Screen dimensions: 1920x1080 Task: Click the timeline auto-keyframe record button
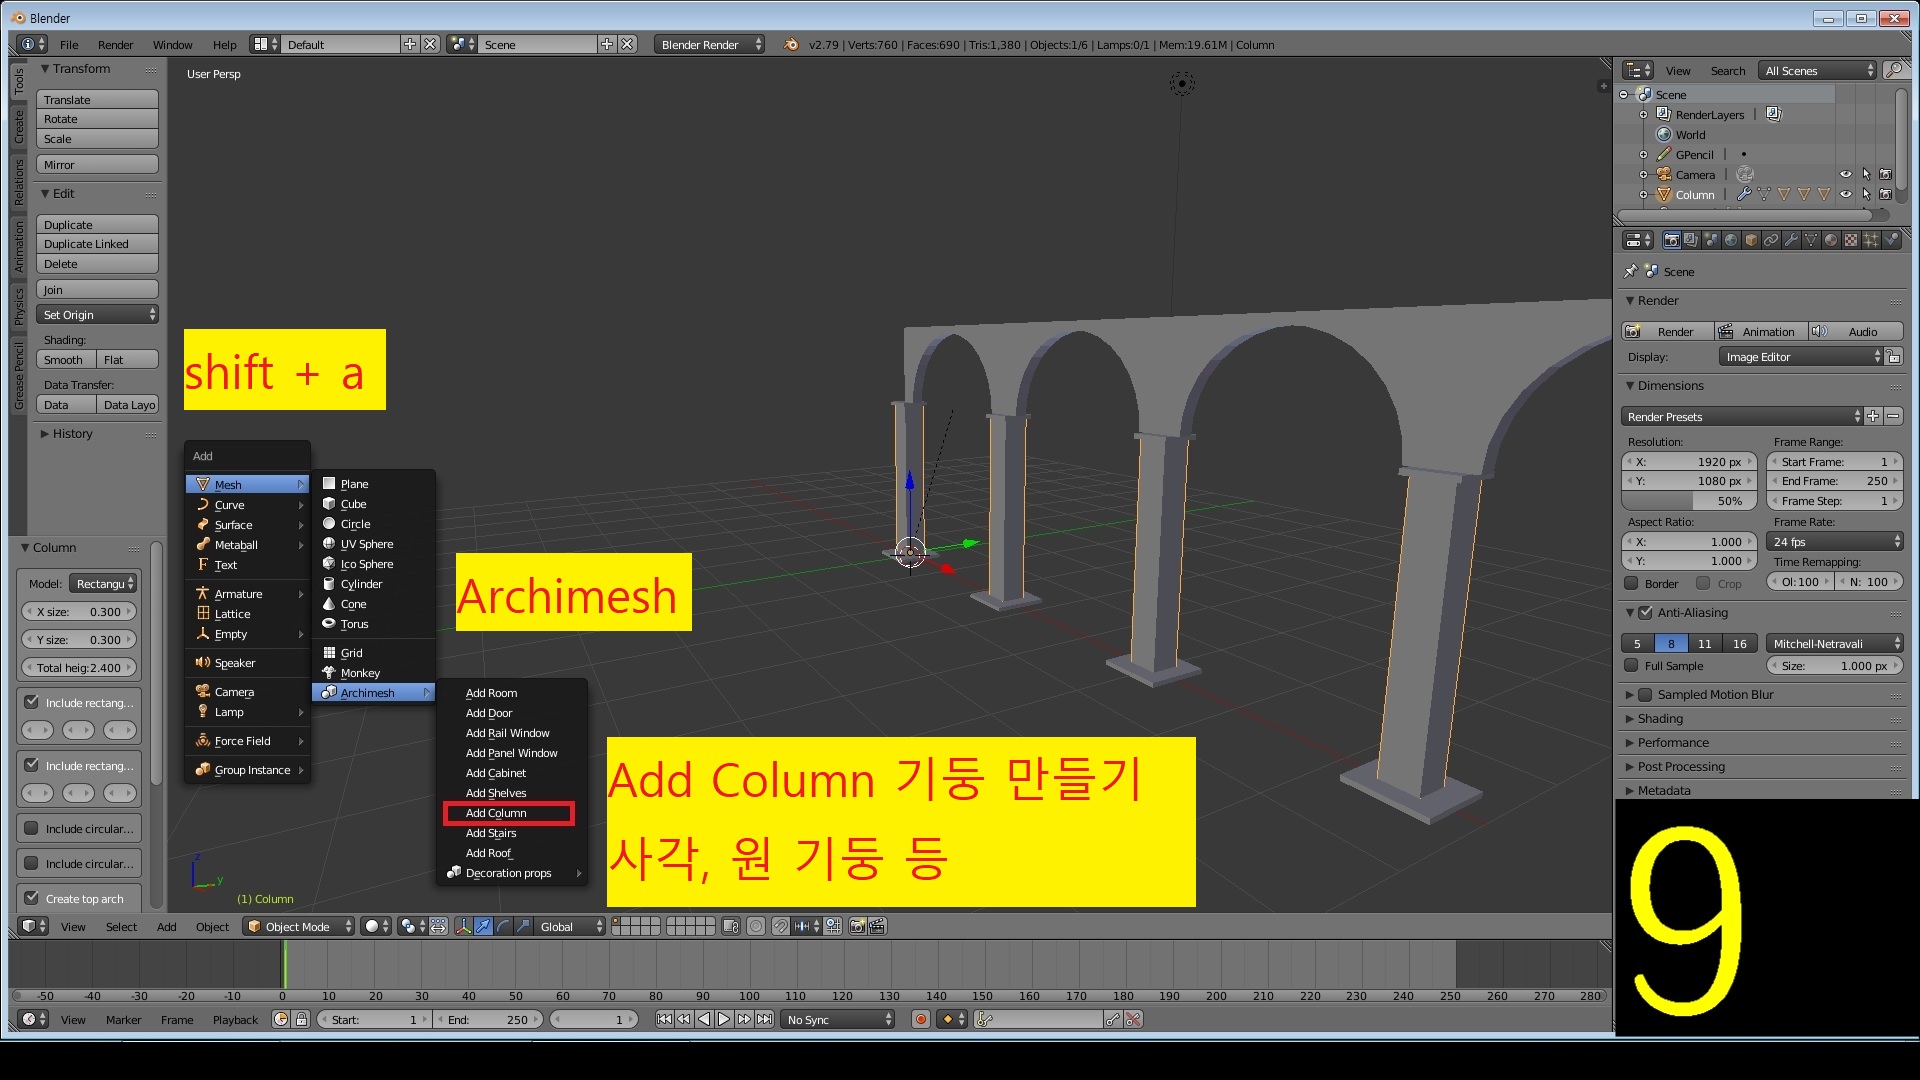tap(921, 1020)
